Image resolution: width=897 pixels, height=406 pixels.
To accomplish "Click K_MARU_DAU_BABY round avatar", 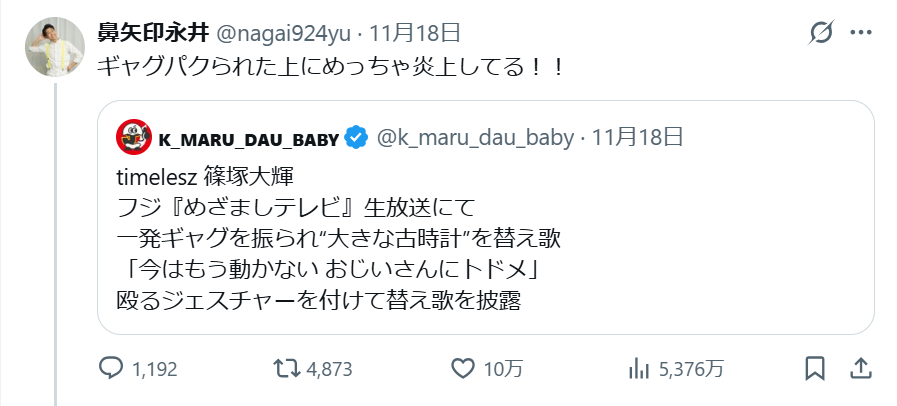I will point(134,137).
